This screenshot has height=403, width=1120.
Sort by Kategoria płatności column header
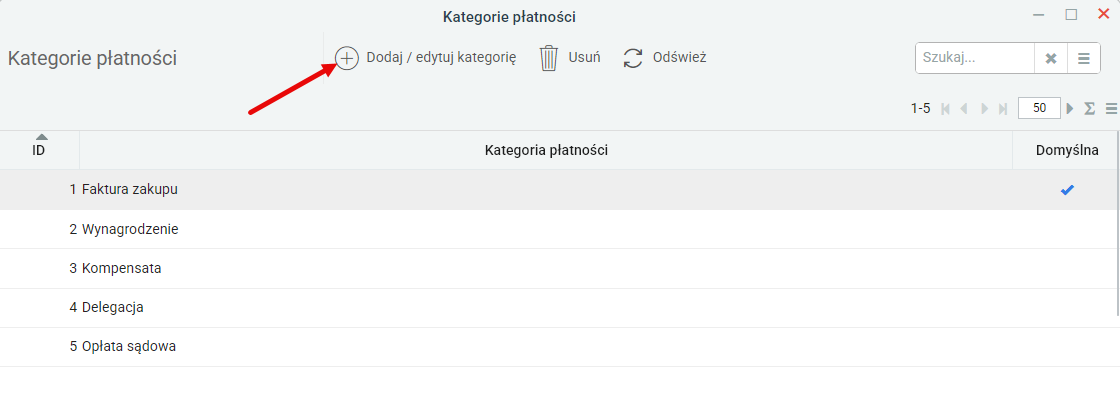(546, 150)
